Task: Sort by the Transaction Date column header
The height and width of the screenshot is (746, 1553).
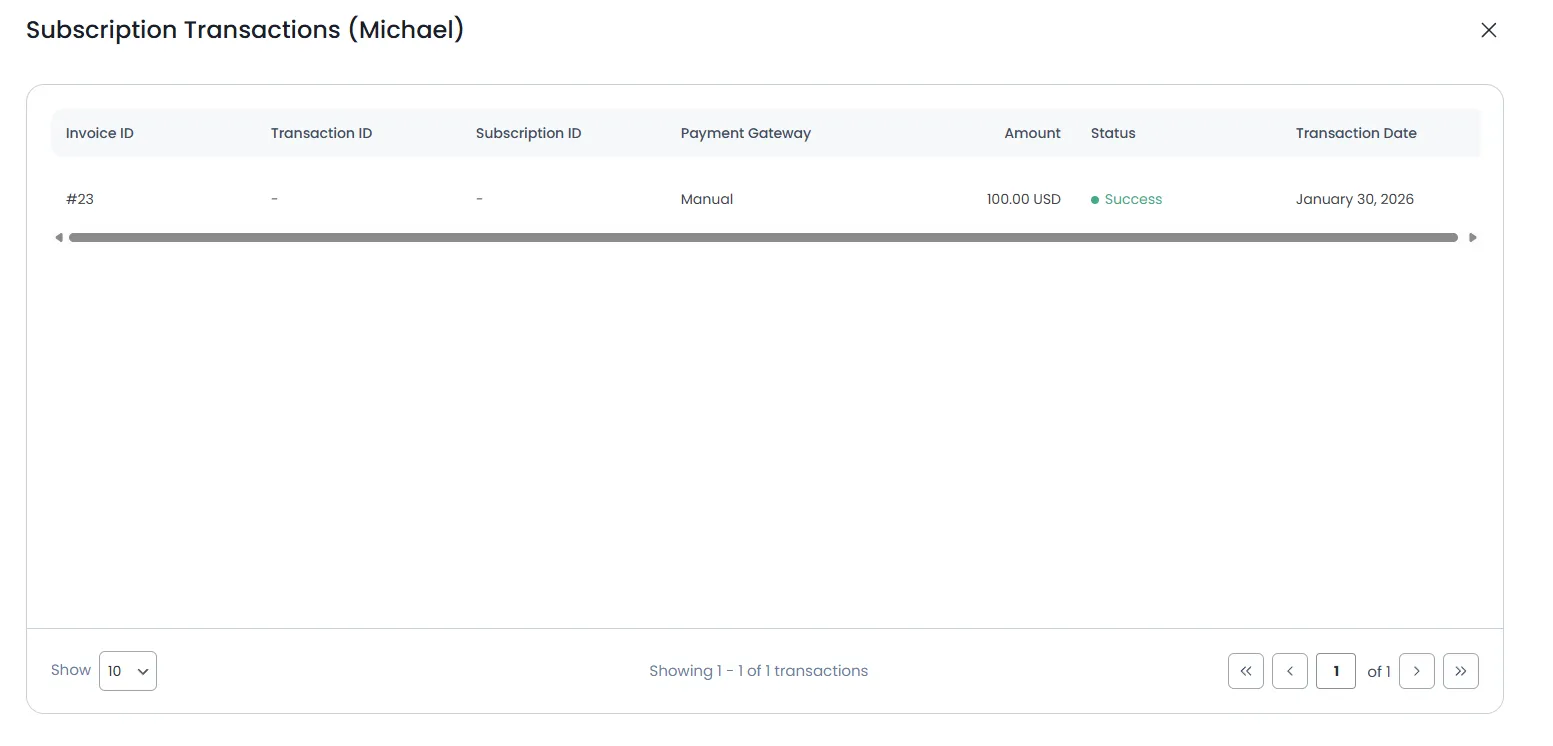Action: [x=1356, y=133]
